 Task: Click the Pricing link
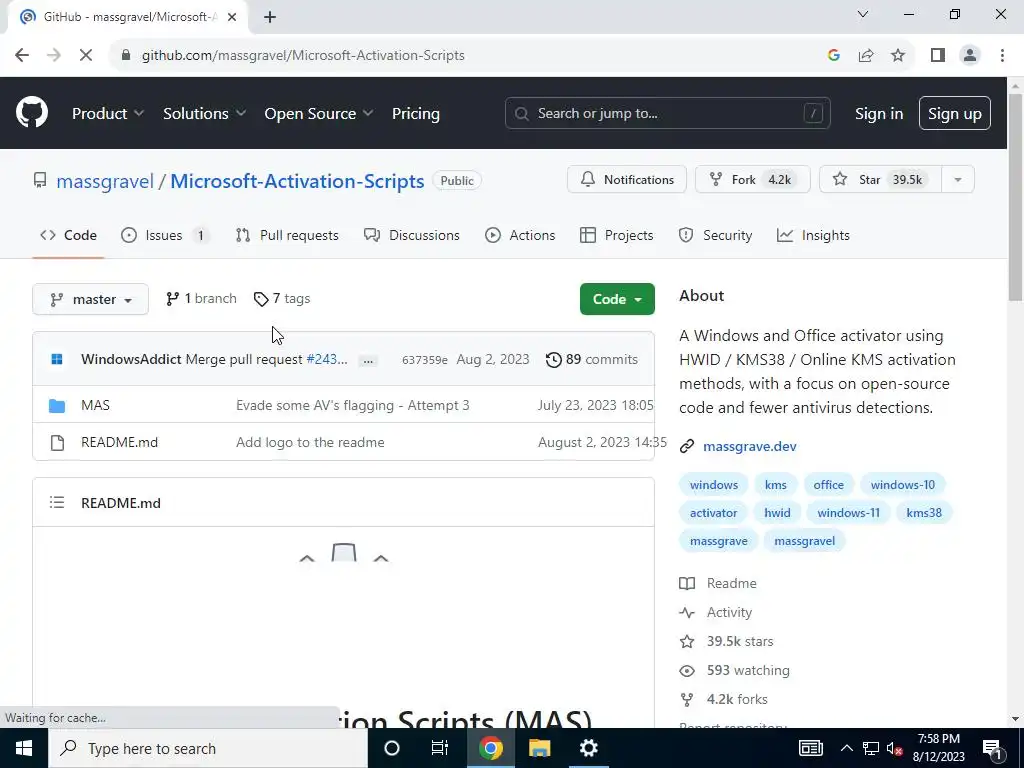pos(416,114)
